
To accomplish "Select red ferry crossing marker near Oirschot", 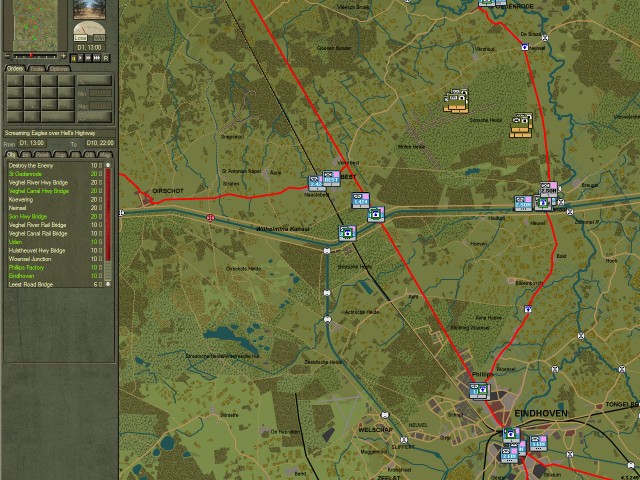I will pyautogui.click(x=210, y=217).
